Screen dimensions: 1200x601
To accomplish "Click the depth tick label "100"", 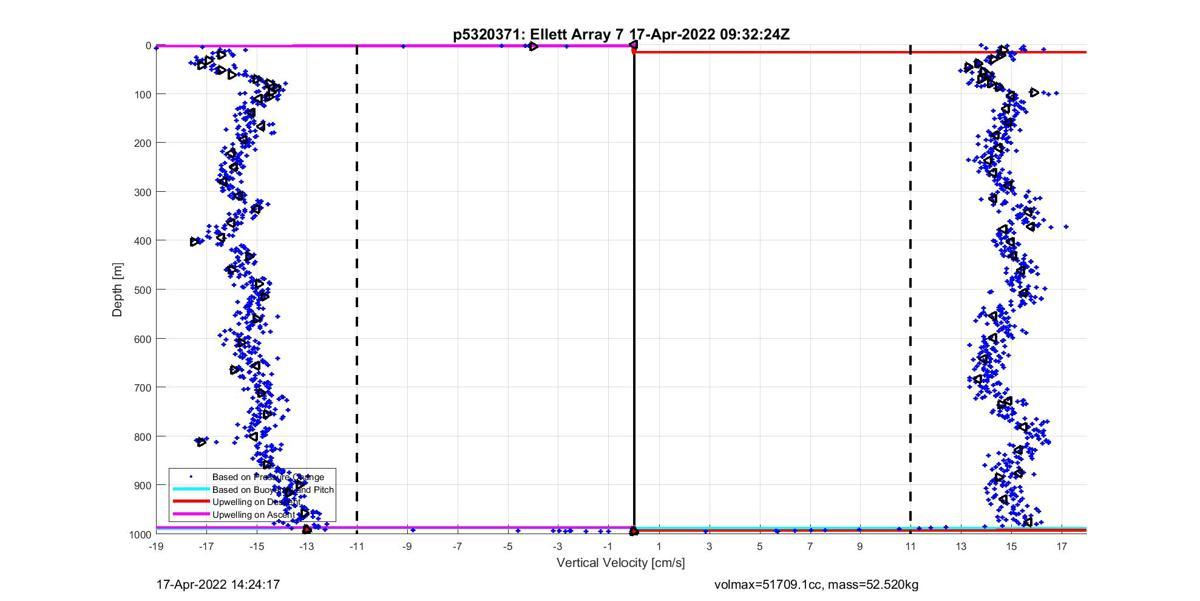I will click(x=142, y=95).
